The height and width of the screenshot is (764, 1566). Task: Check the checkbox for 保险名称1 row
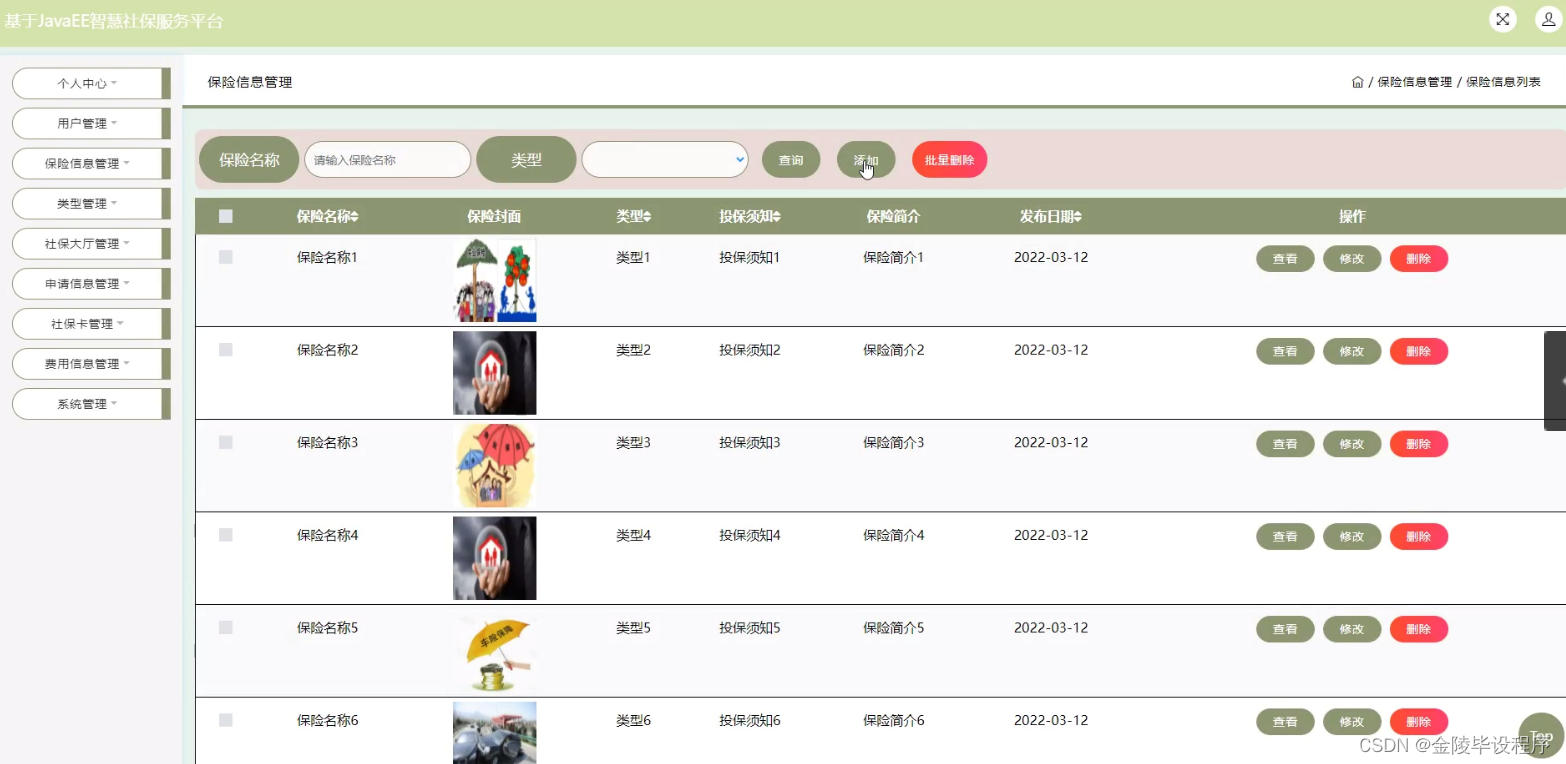click(225, 257)
